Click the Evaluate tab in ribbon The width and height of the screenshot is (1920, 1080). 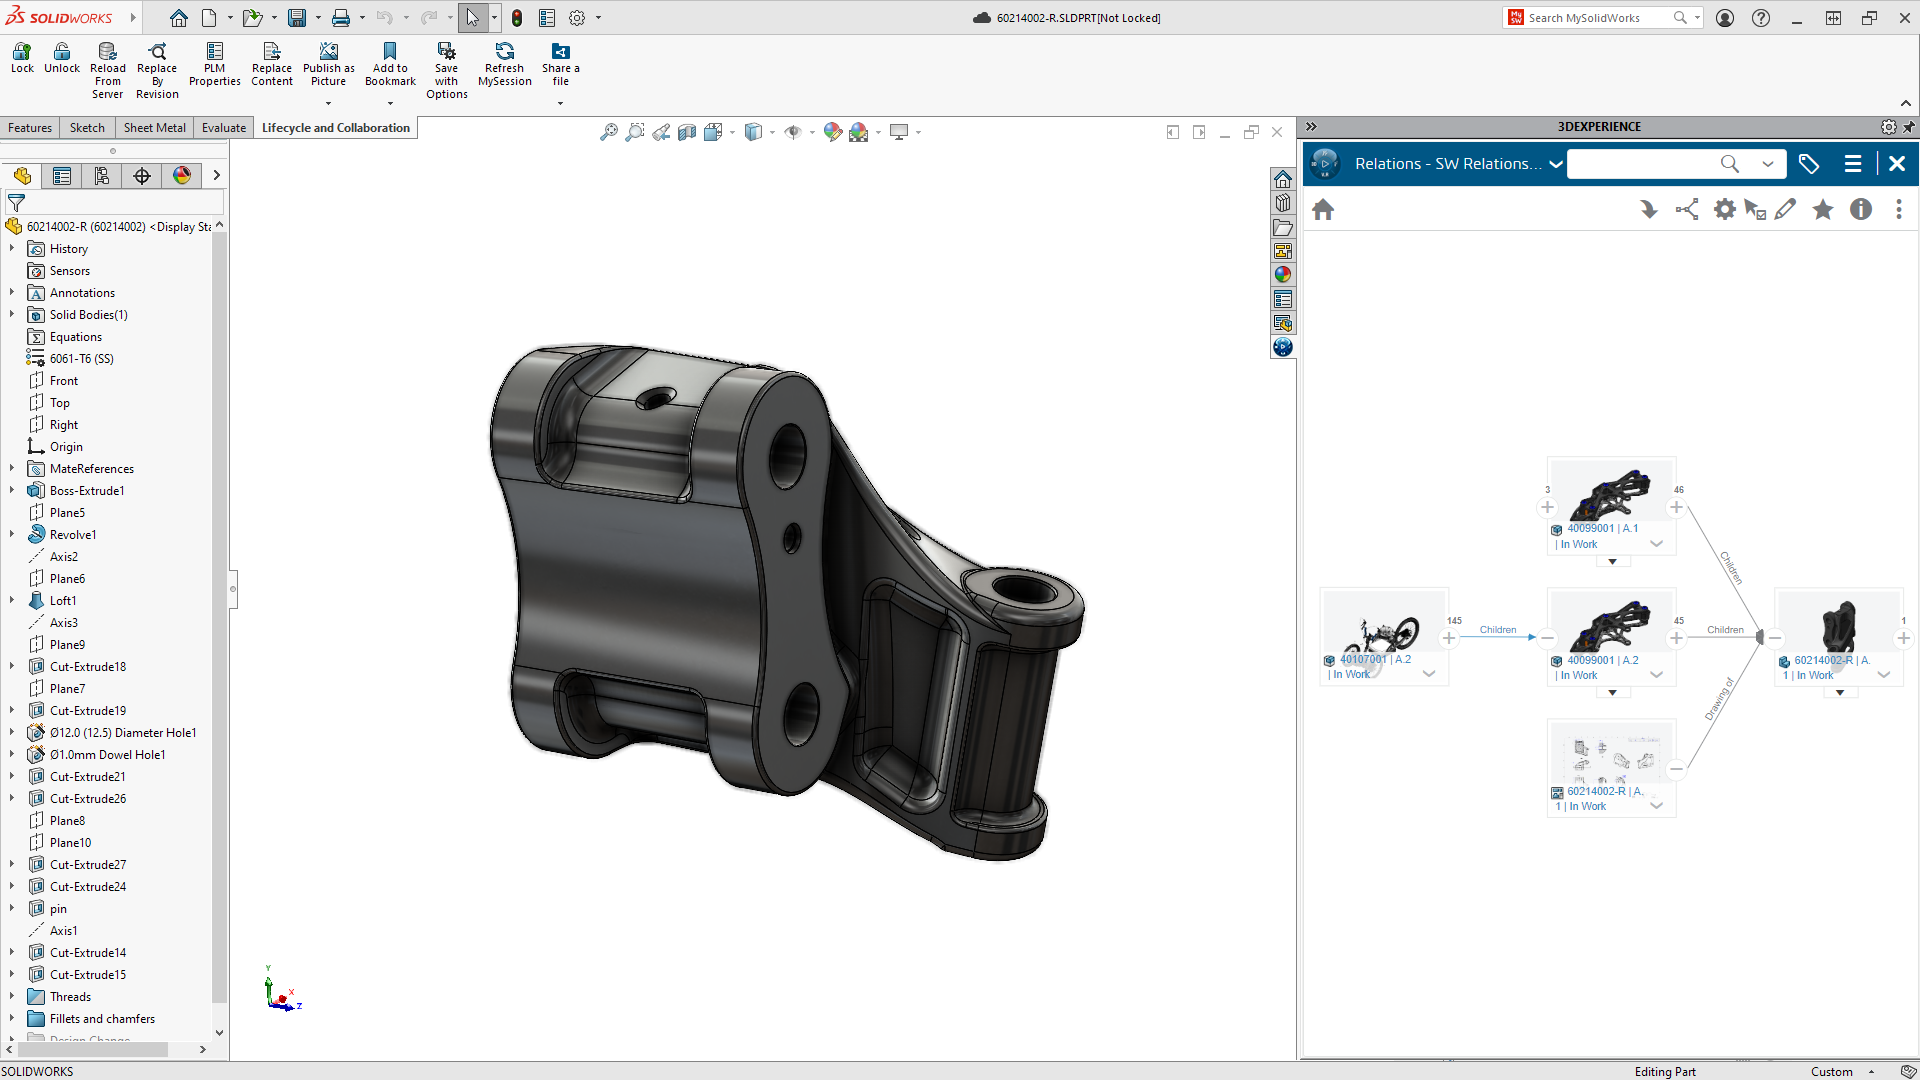click(222, 127)
